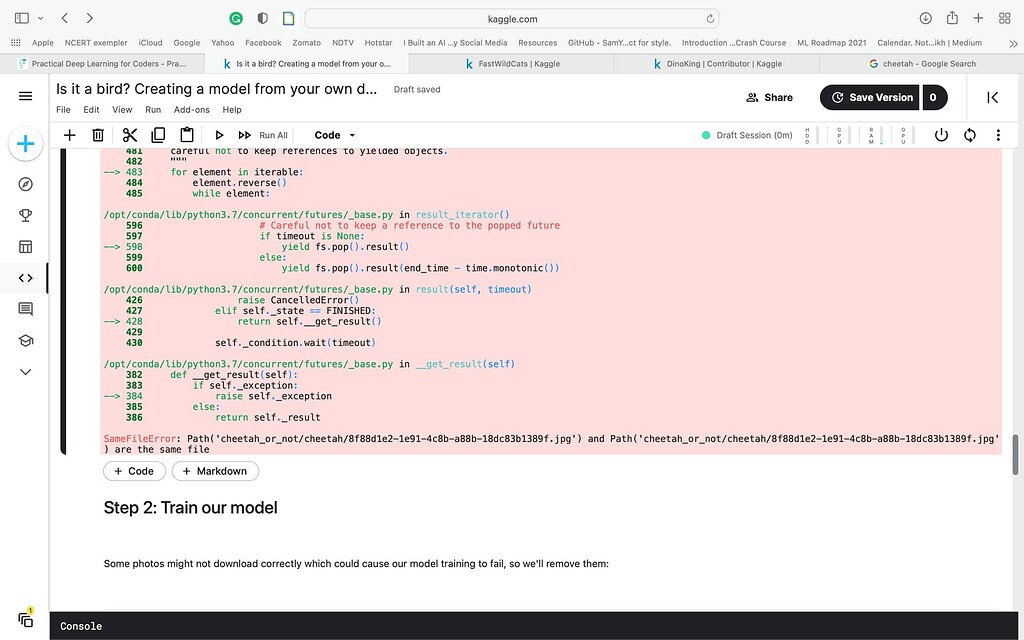This screenshot has width=1024, height=640.
Task: Open the Code cell type dropdown
Action: point(331,134)
